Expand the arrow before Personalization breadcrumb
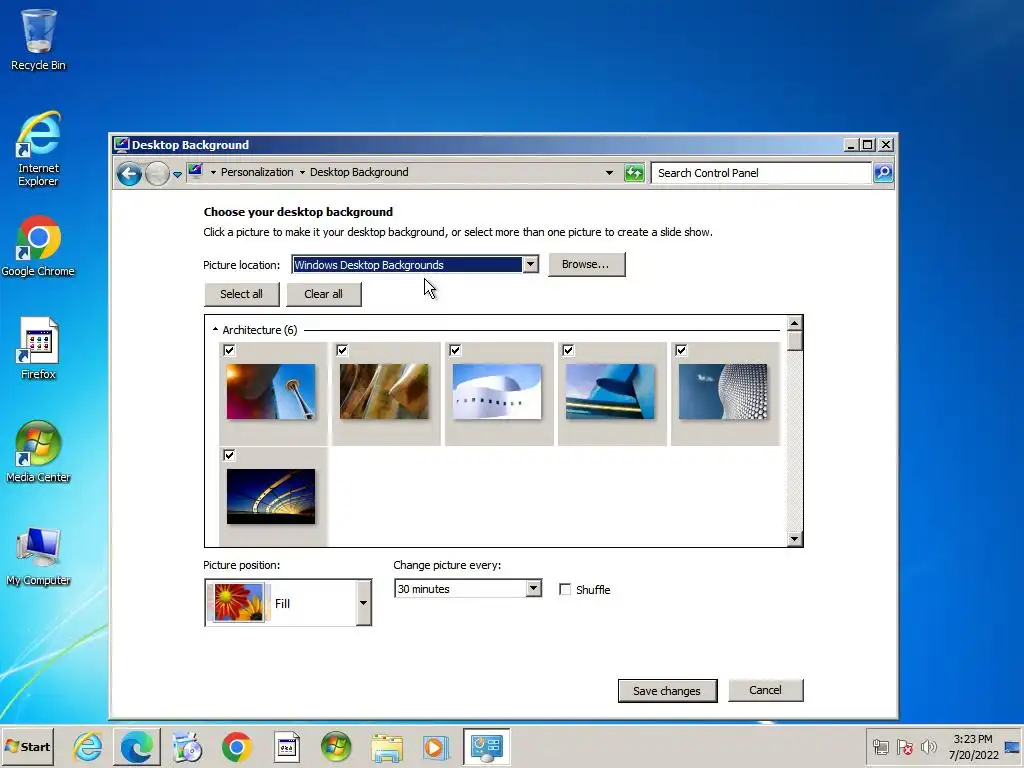This screenshot has height=768, width=1024. coord(213,172)
